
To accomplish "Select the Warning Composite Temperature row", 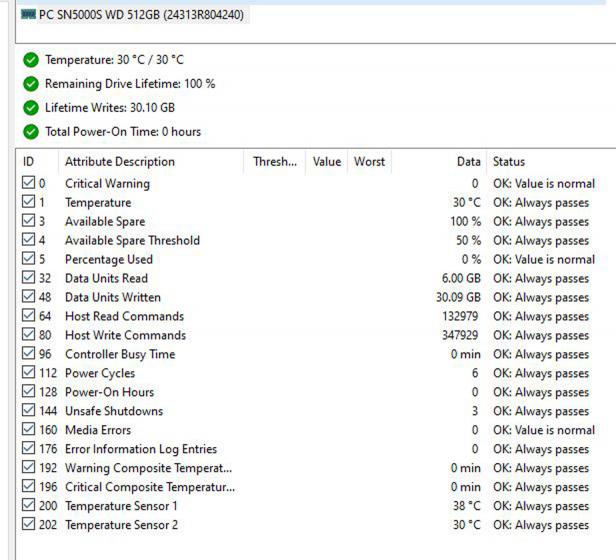I will pos(316,468).
